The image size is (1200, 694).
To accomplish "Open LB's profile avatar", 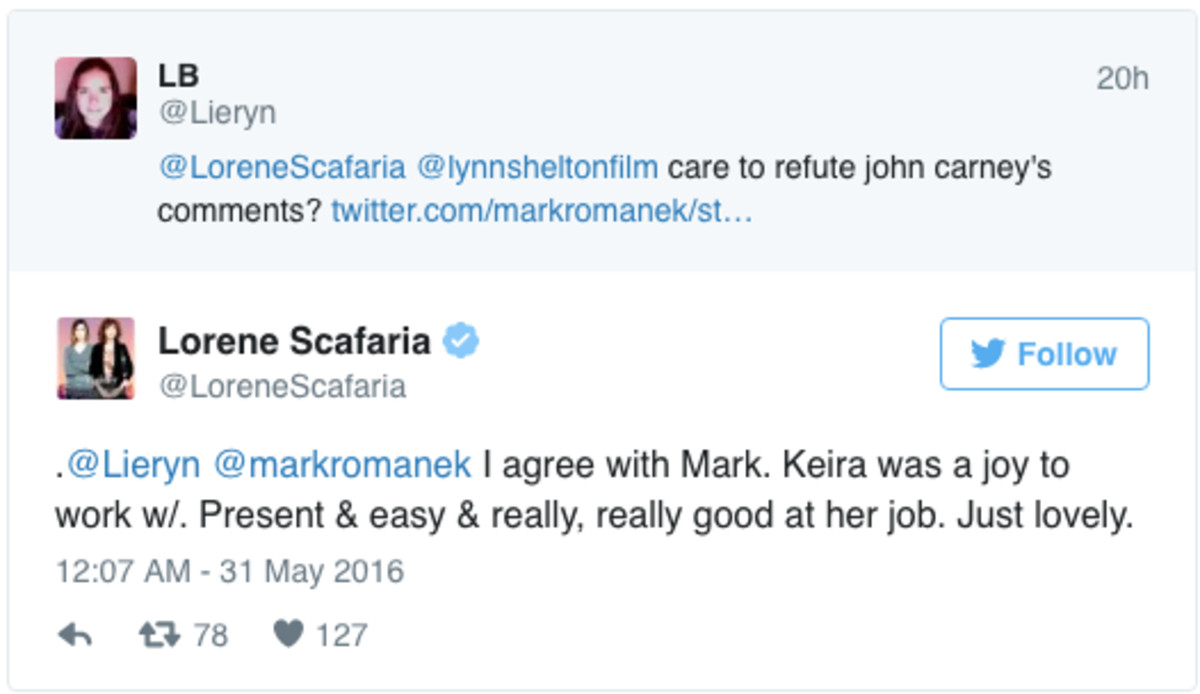I will click(x=96, y=97).
